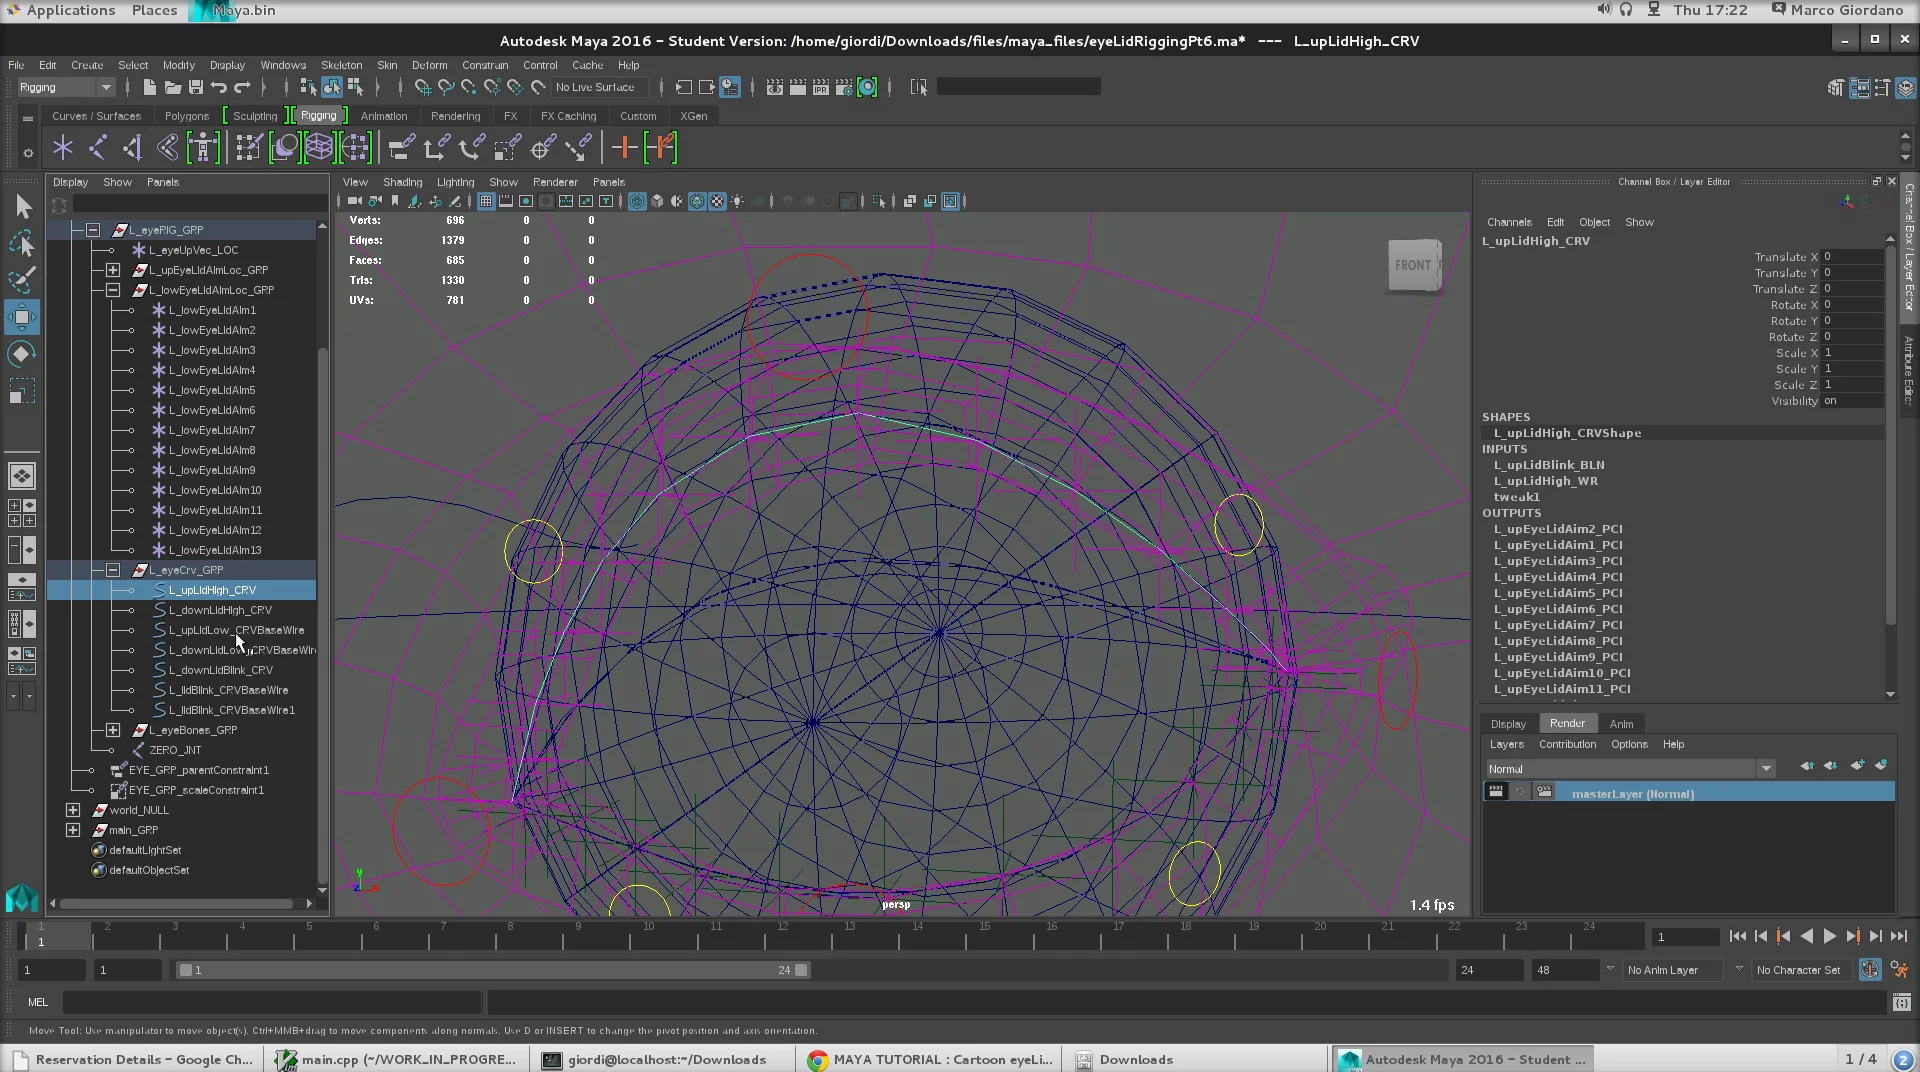Expand the L_eyeBones_GRP group
The image size is (1920, 1072).
click(112, 729)
